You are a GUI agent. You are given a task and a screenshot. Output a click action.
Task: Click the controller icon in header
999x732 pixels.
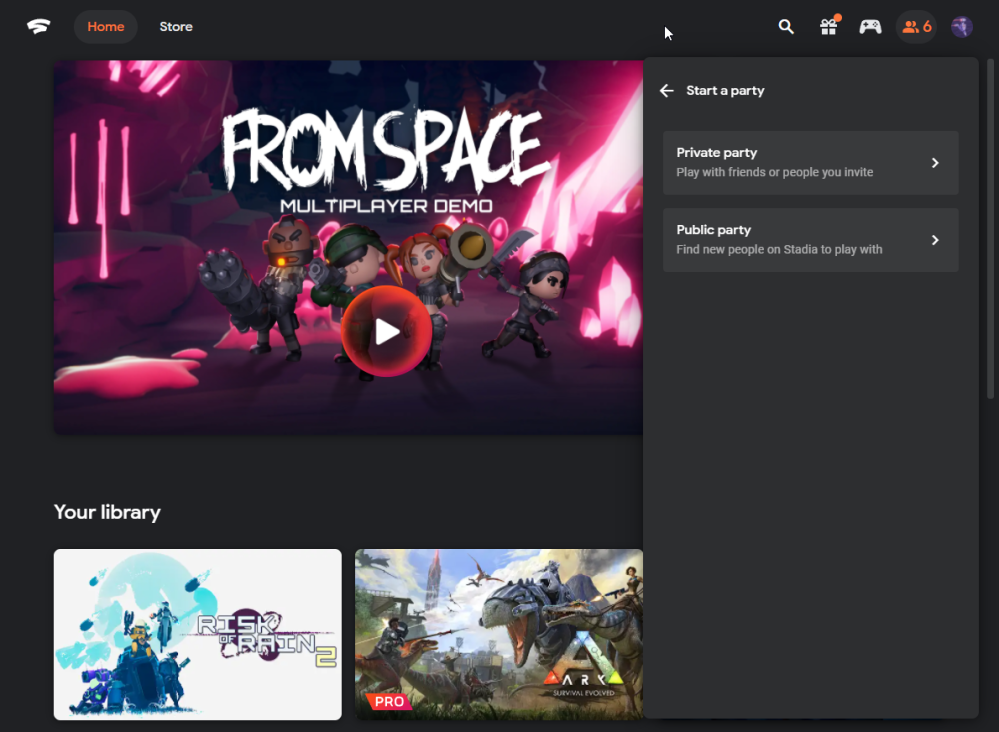coord(871,27)
